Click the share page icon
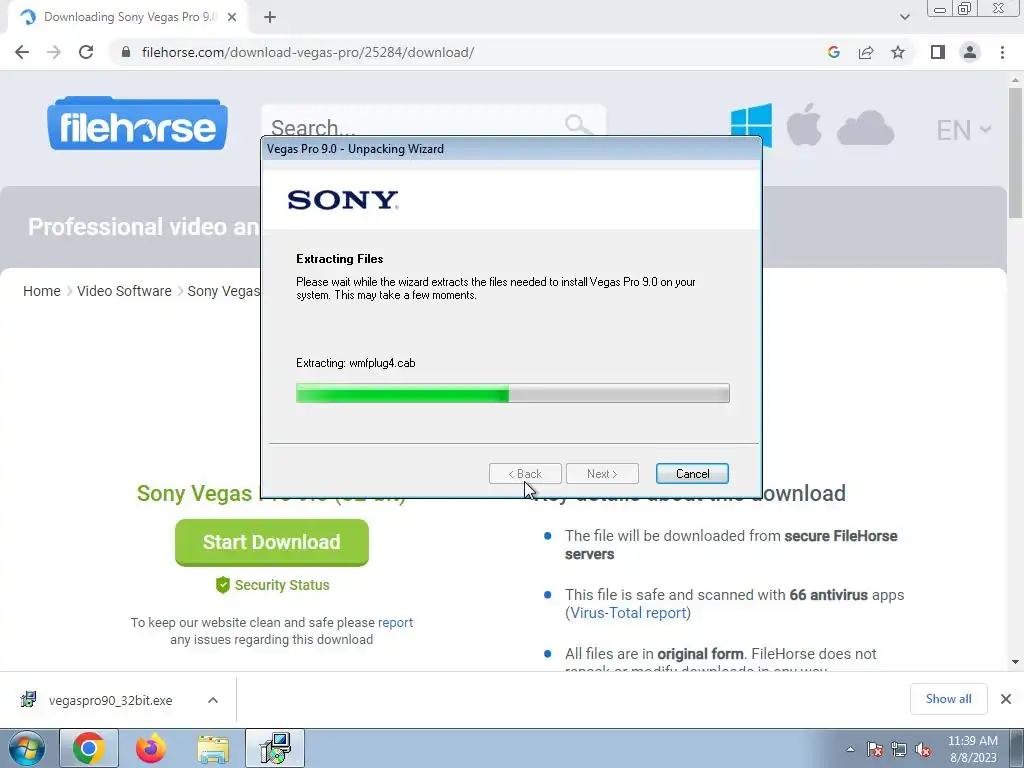 pyautogui.click(x=866, y=52)
